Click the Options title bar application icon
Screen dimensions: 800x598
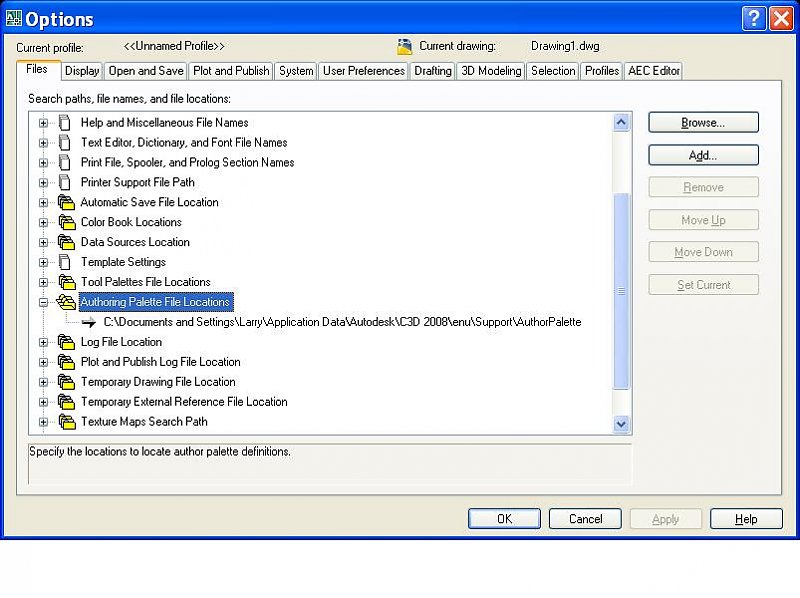click(14, 18)
